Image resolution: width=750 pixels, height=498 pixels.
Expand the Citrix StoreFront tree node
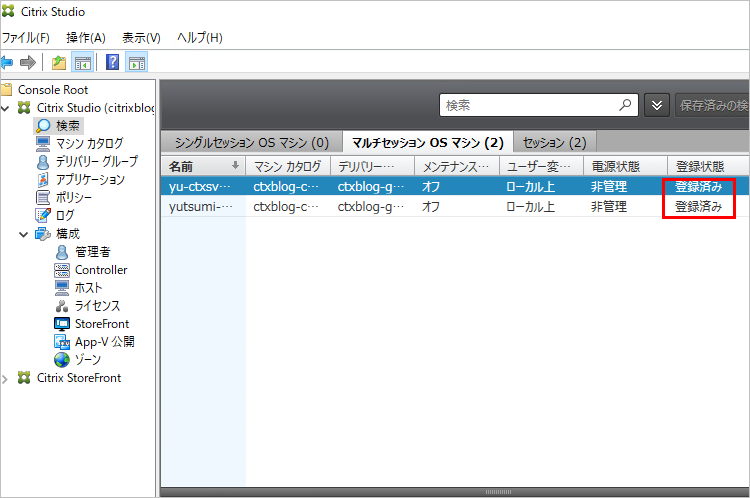(6, 378)
